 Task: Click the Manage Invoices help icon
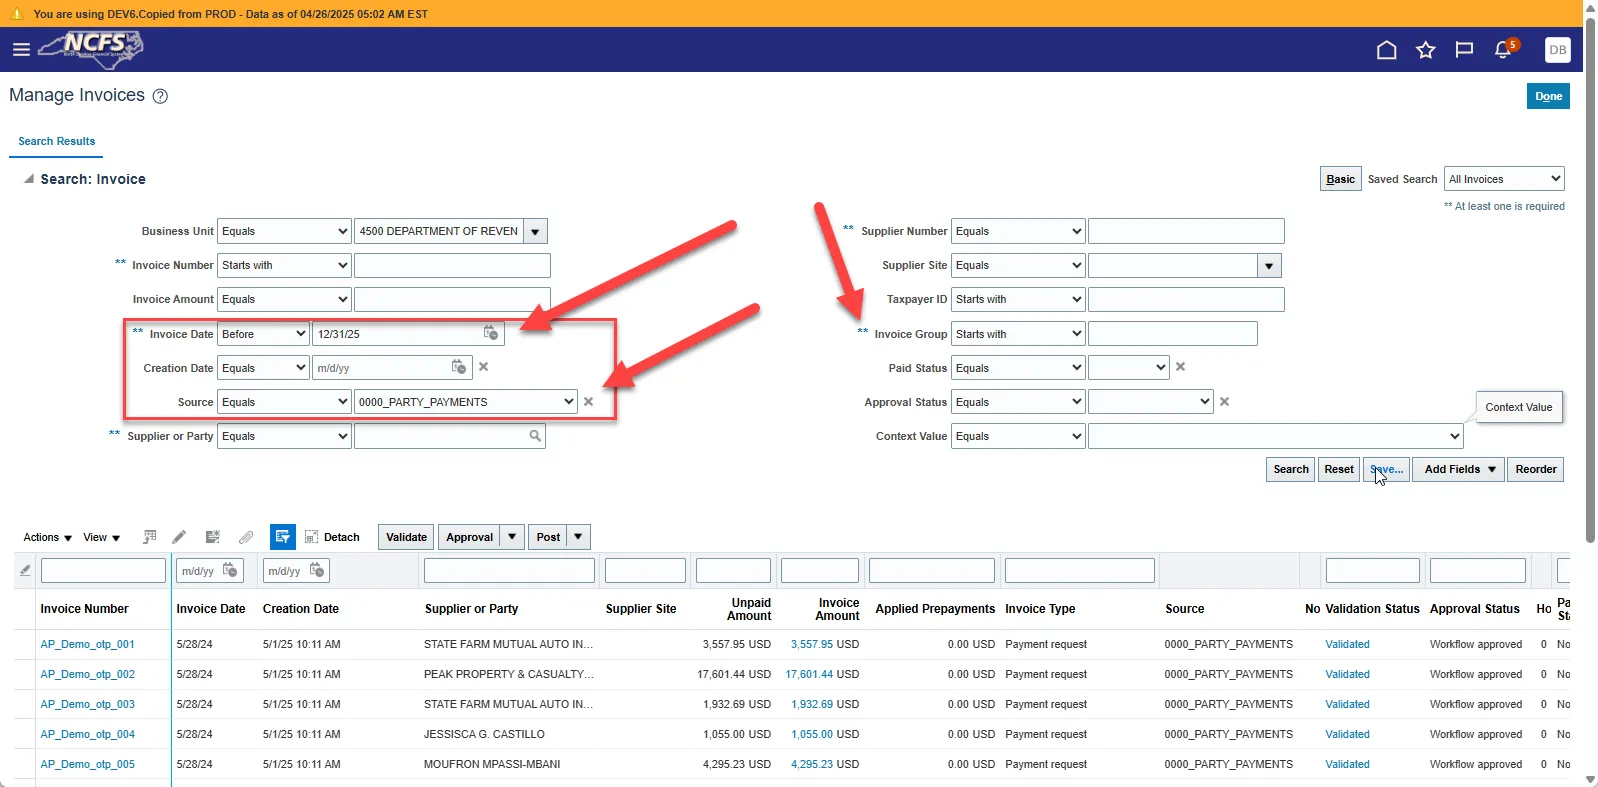(x=160, y=96)
